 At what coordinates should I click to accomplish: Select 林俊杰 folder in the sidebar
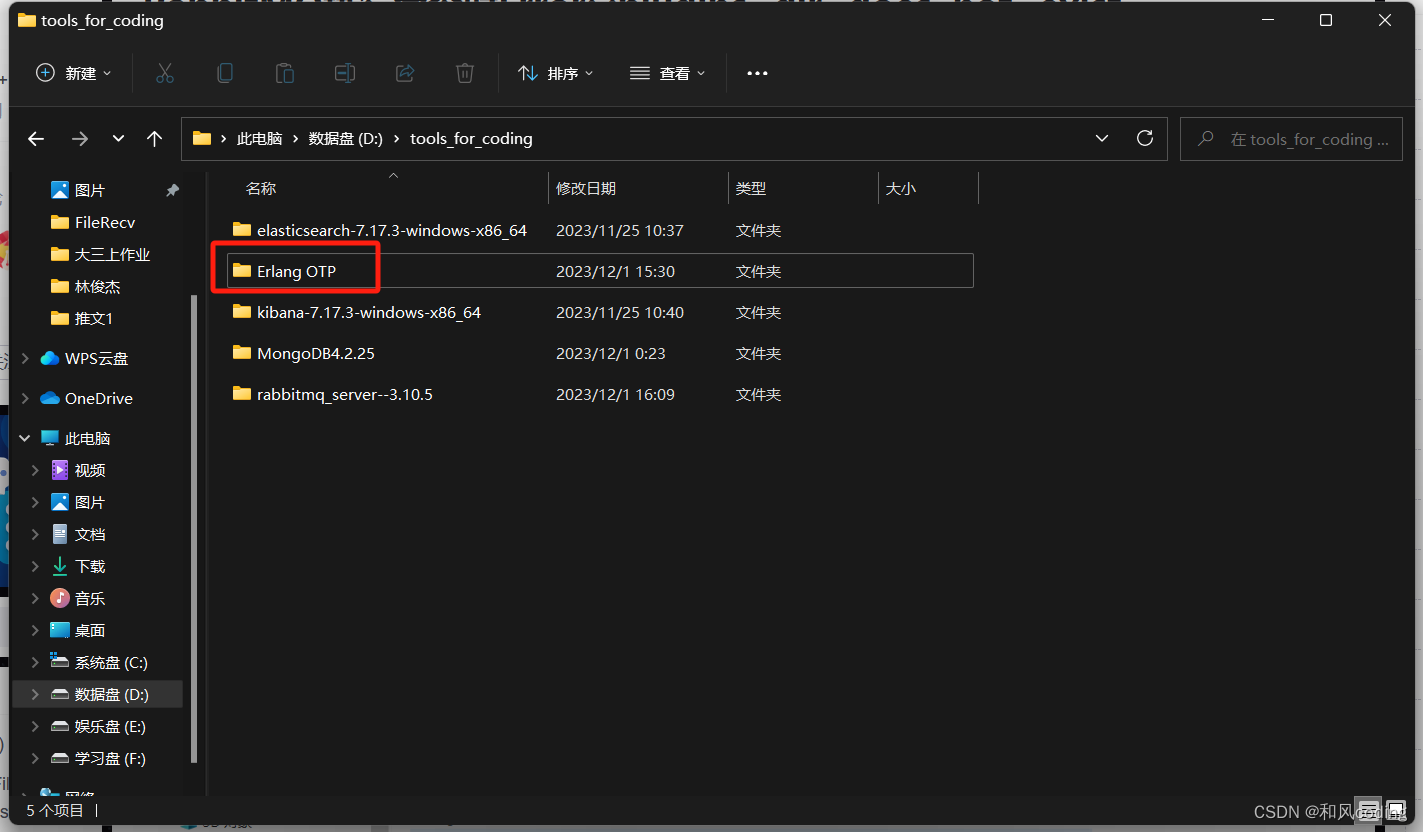[x=97, y=286]
